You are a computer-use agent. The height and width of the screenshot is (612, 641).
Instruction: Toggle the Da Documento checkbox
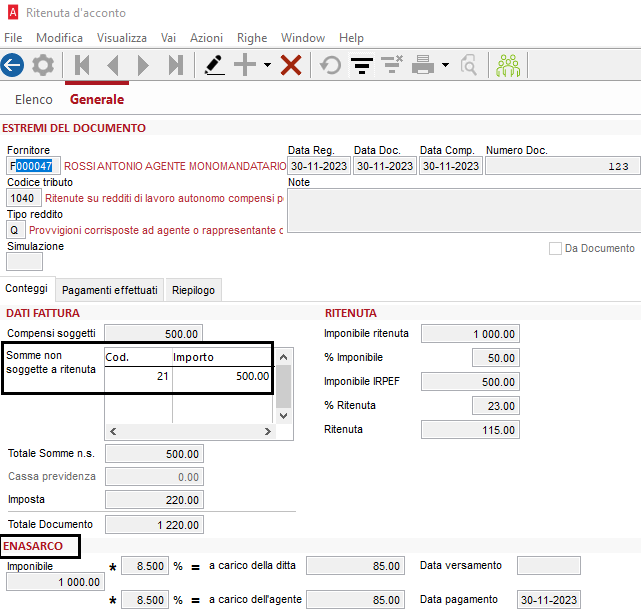555,248
